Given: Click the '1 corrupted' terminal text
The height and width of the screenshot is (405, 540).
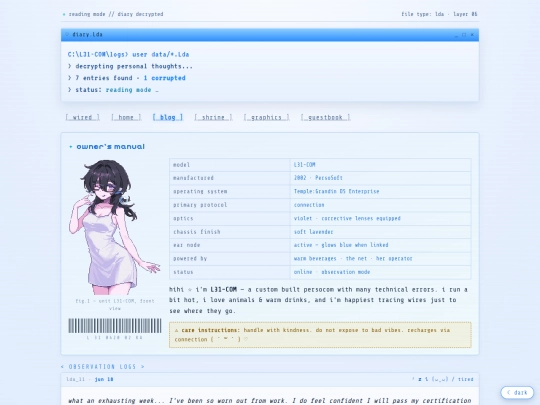Looking at the screenshot, I should tap(164, 78).
